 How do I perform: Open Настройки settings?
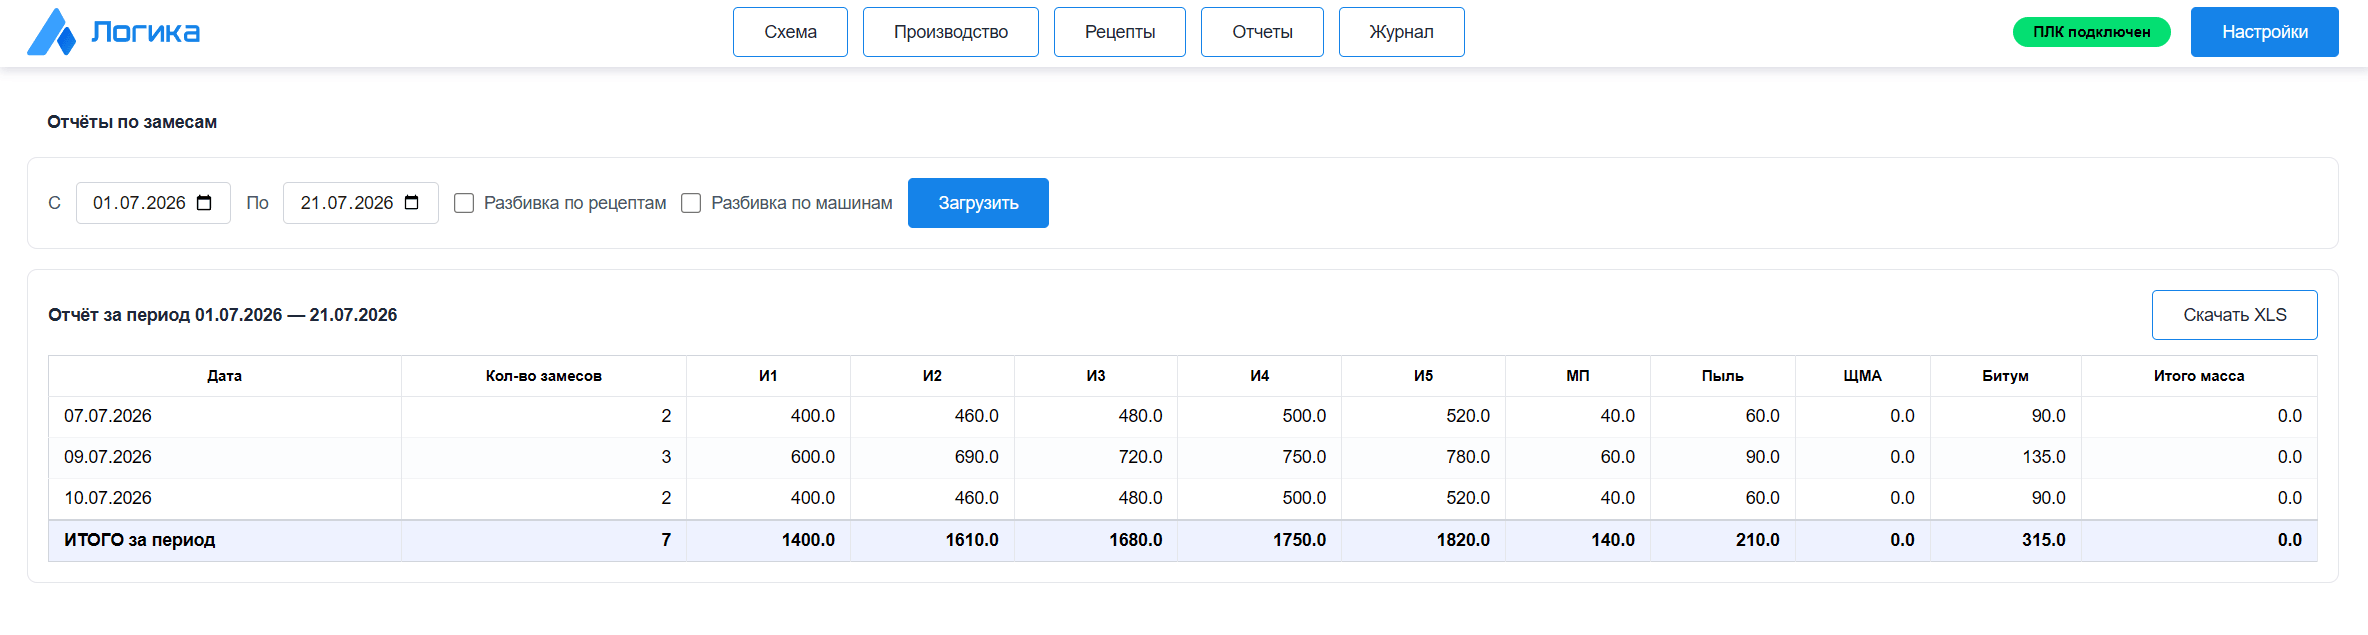click(x=2265, y=32)
